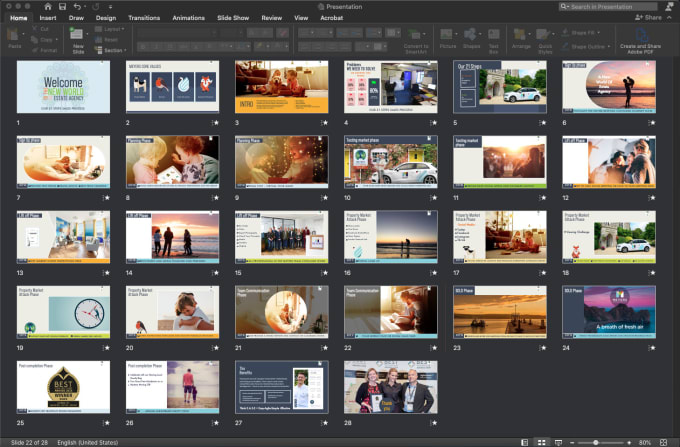Open the Arrange menu
The height and width of the screenshot is (447, 680).
click(x=521, y=39)
